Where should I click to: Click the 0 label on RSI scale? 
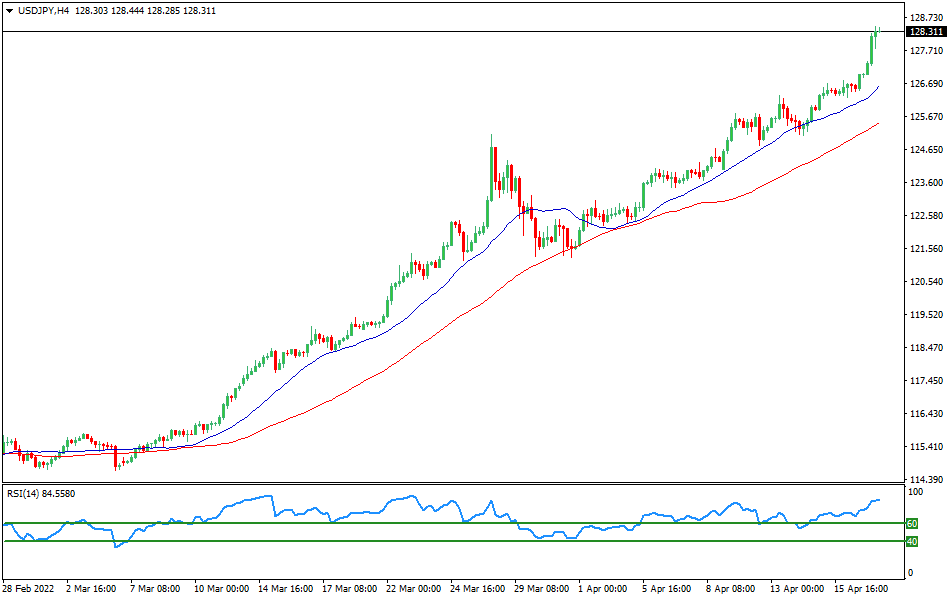pos(909,573)
